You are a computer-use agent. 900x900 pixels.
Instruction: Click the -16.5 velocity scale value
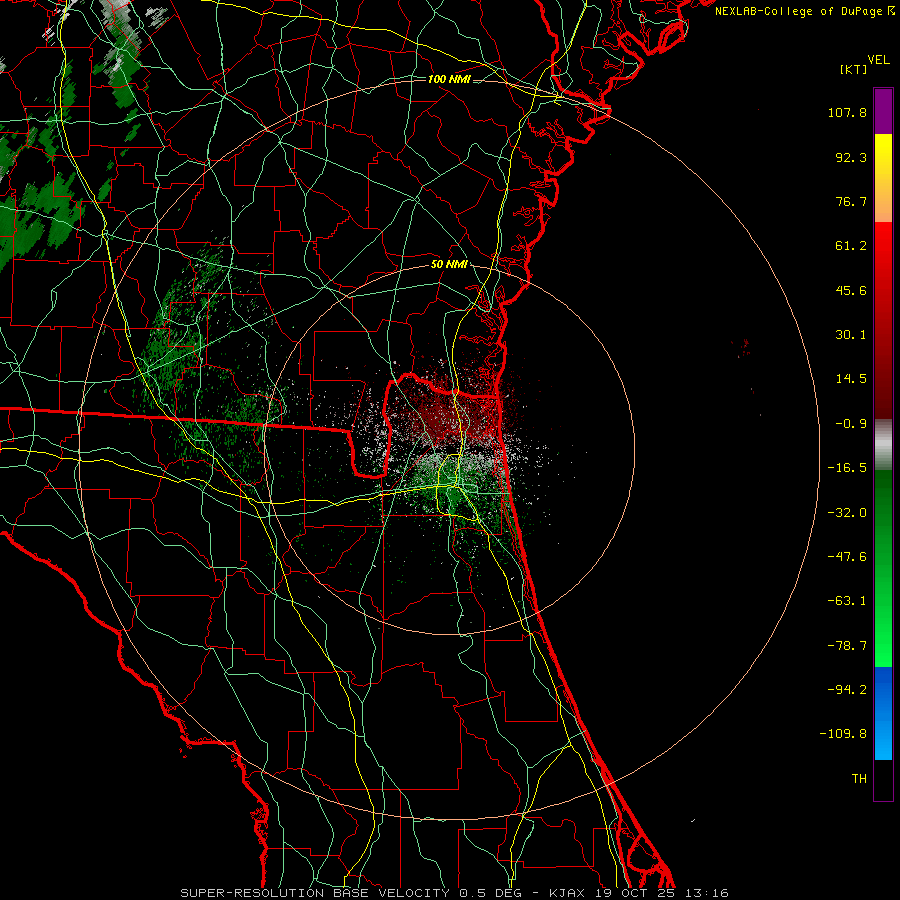pos(847,468)
